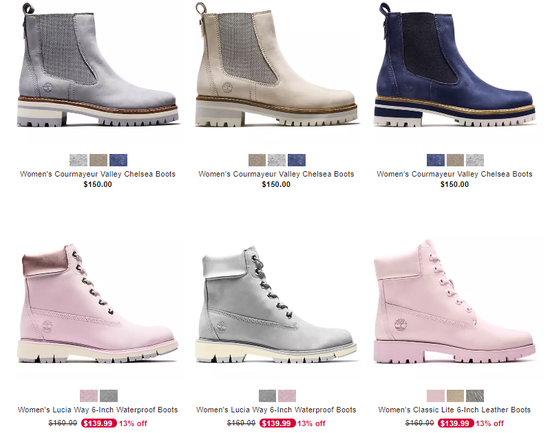Select the dark gray swatch under Classic Lite boot
The image size is (550, 433).
click(475, 396)
